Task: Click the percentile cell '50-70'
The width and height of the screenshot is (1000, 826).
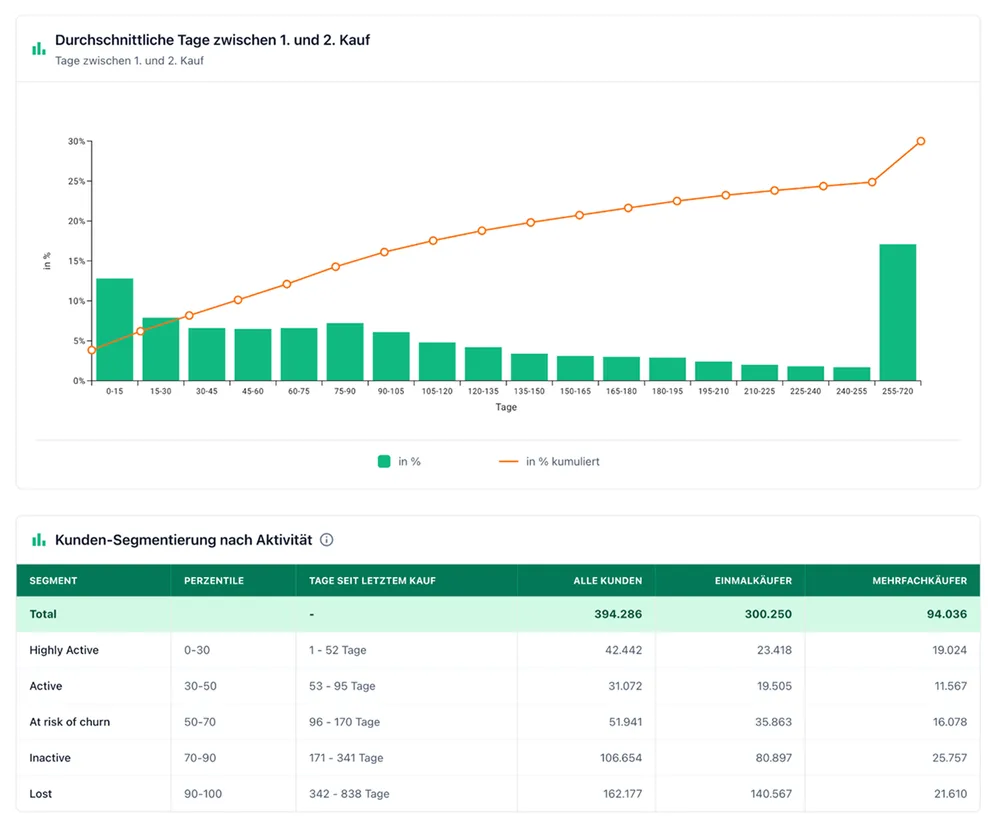Action: pyautogui.click(x=200, y=721)
